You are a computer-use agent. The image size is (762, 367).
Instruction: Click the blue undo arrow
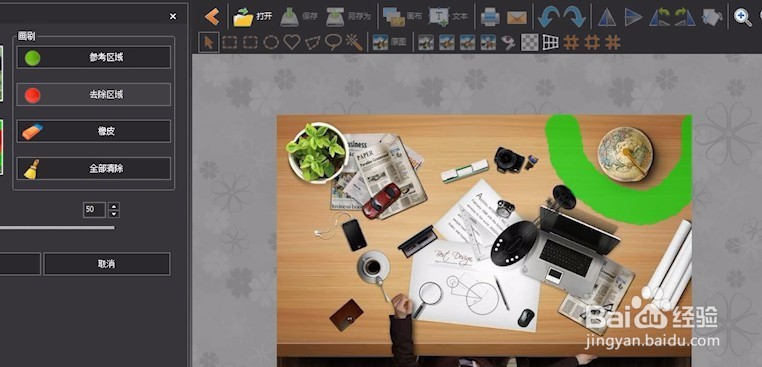click(x=549, y=17)
